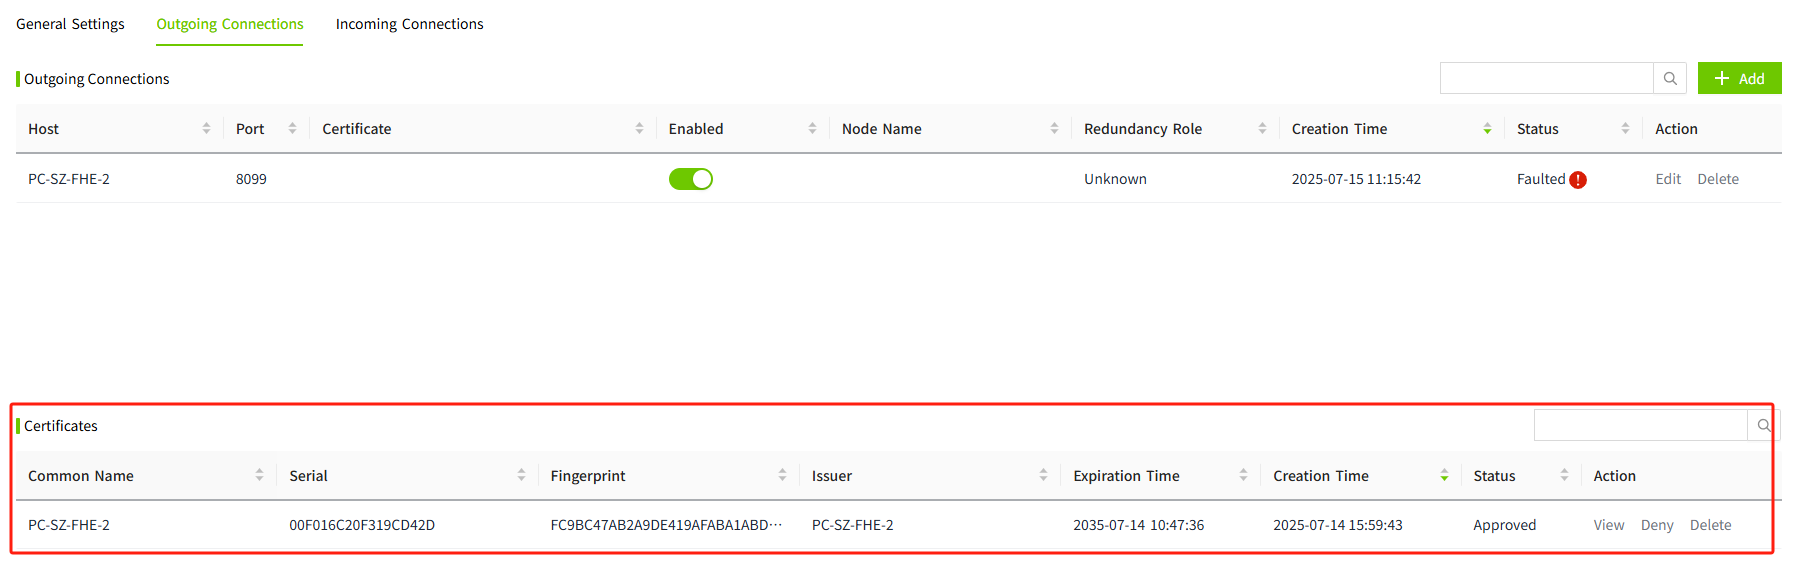Sort outgoing connections by Host column

point(206,129)
